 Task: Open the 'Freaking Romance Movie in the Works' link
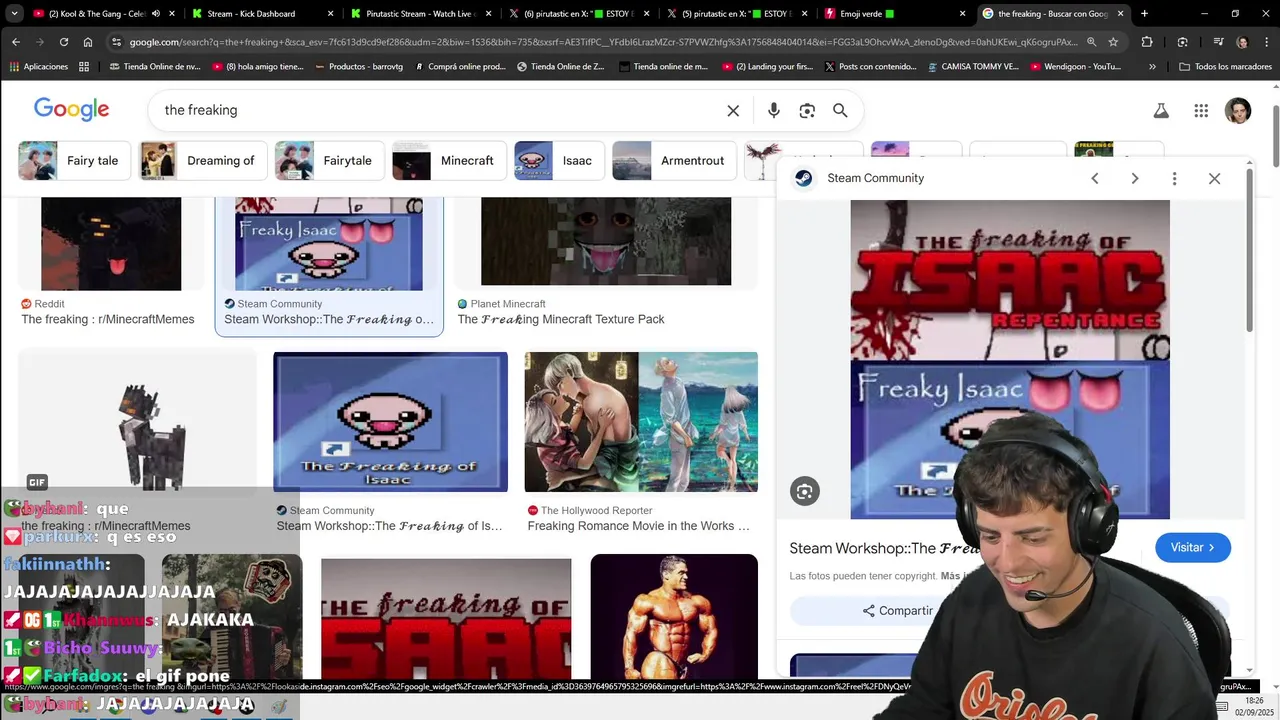coord(638,526)
